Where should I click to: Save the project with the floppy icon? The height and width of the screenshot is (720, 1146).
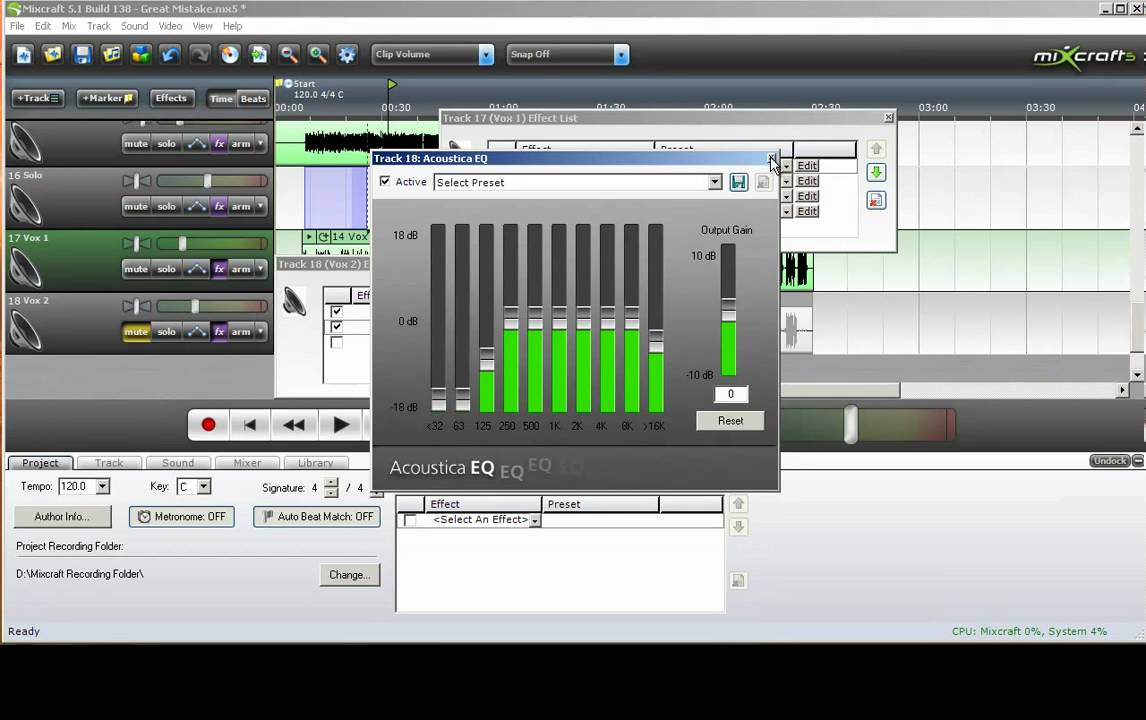(x=82, y=55)
